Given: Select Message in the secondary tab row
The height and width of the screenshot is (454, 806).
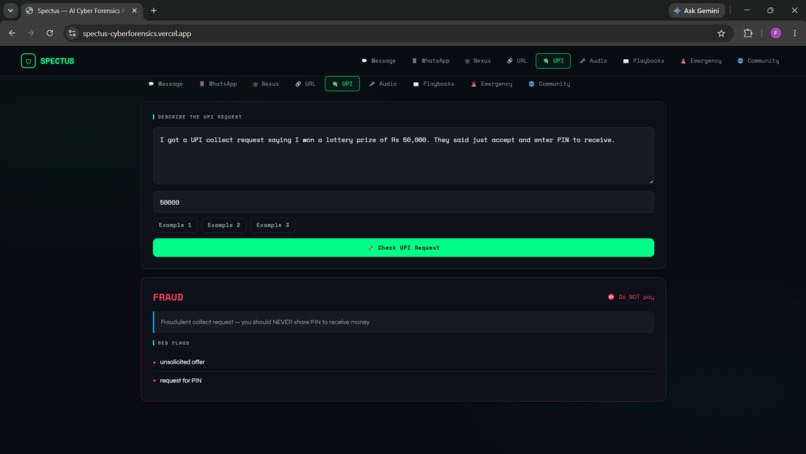Looking at the screenshot, I should [x=166, y=84].
